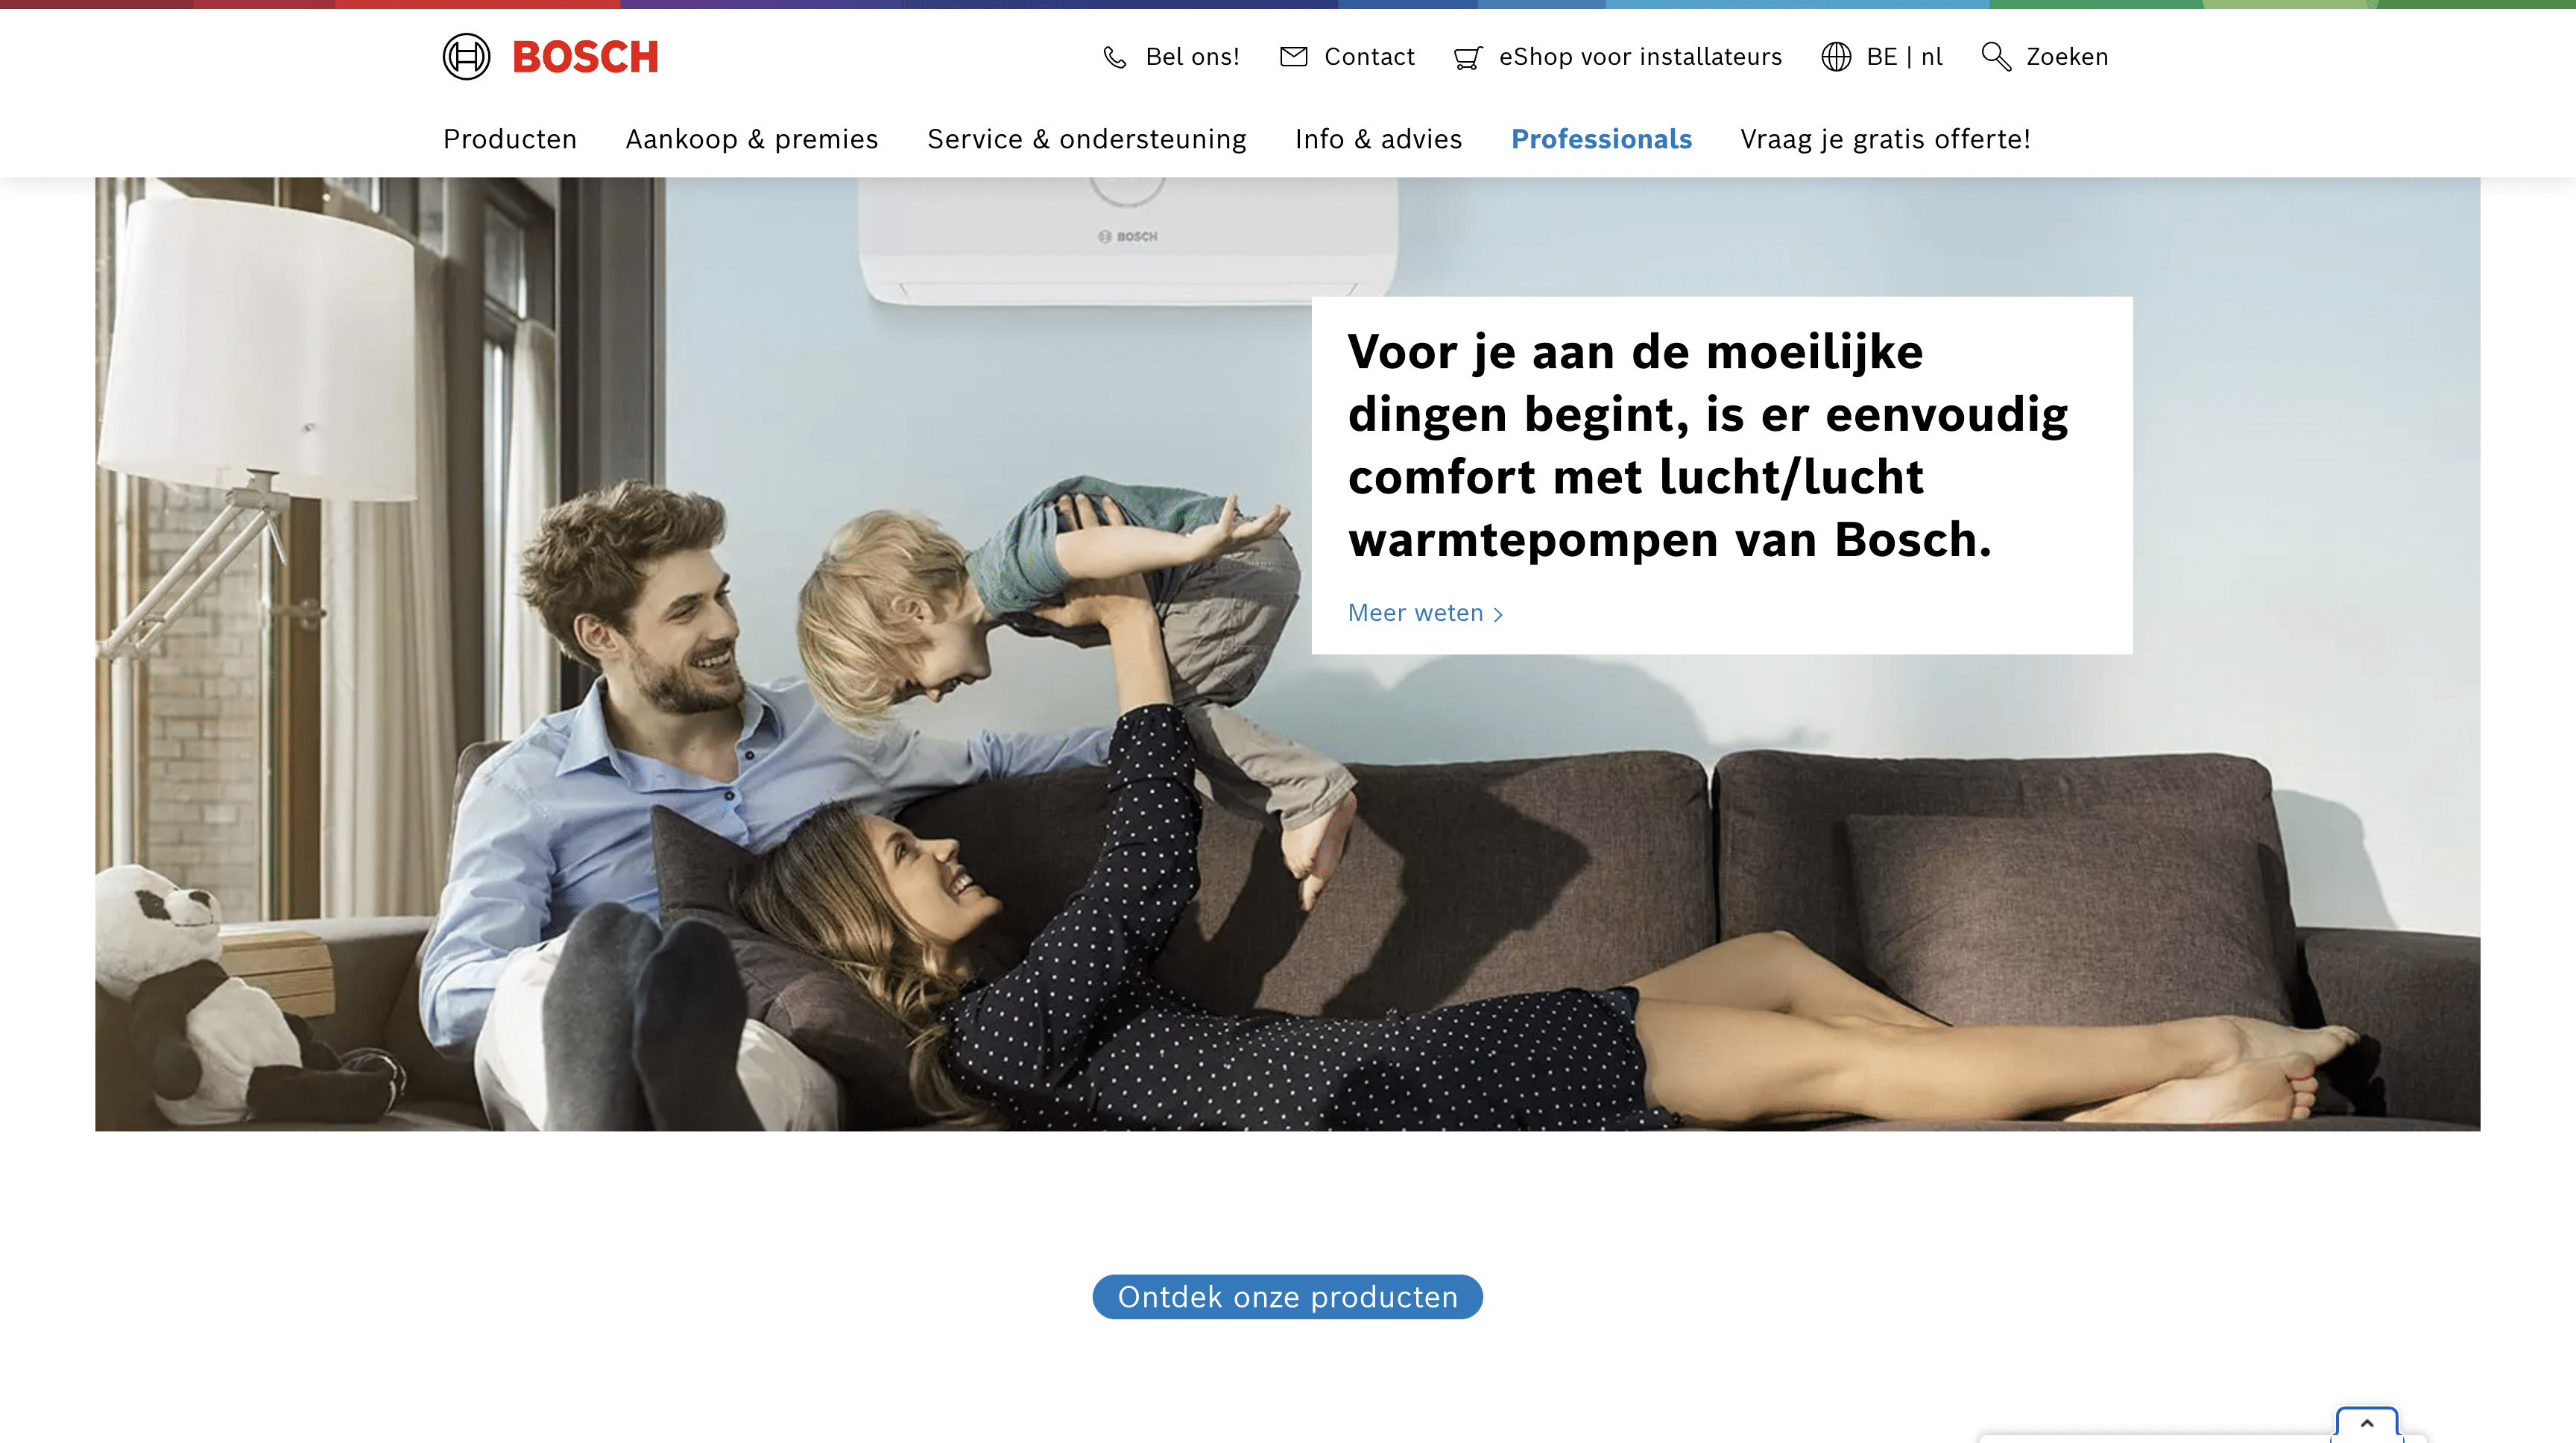Expand the Producten menu
The width and height of the screenshot is (2576, 1443).
coord(510,139)
